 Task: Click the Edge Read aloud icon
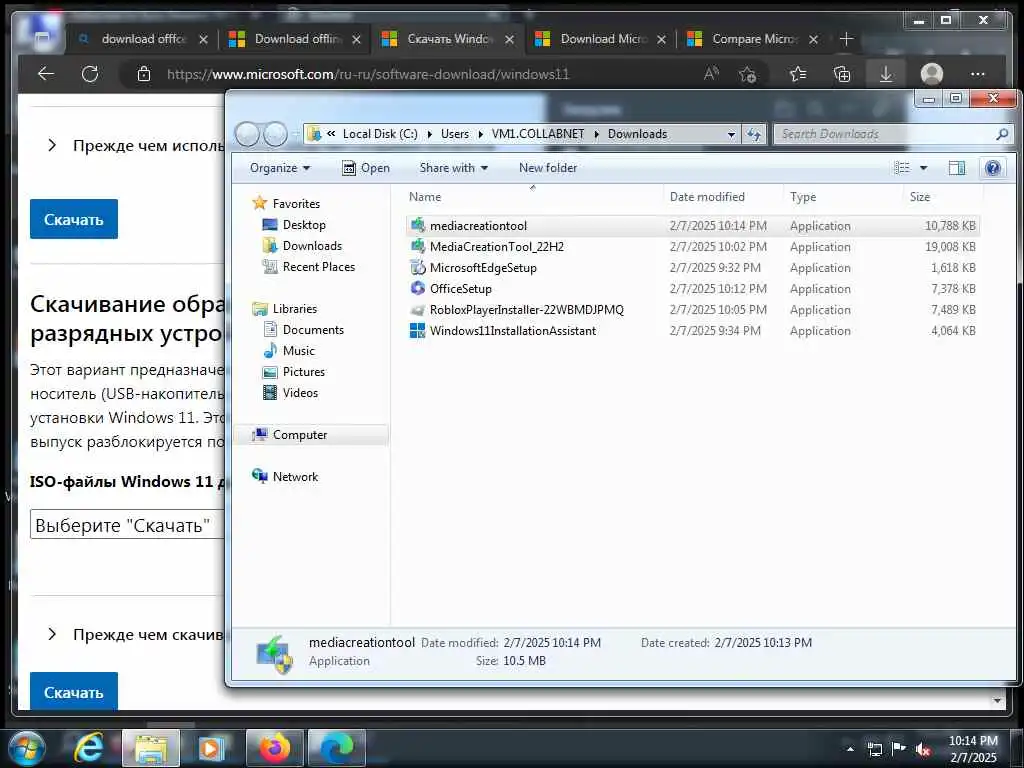pyautogui.click(x=711, y=74)
